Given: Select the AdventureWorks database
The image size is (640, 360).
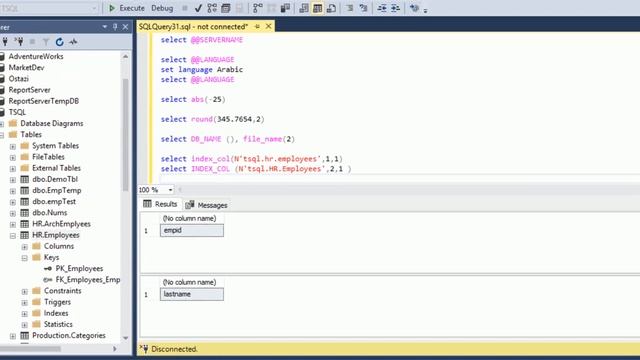Looking at the screenshot, I should point(36,56).
